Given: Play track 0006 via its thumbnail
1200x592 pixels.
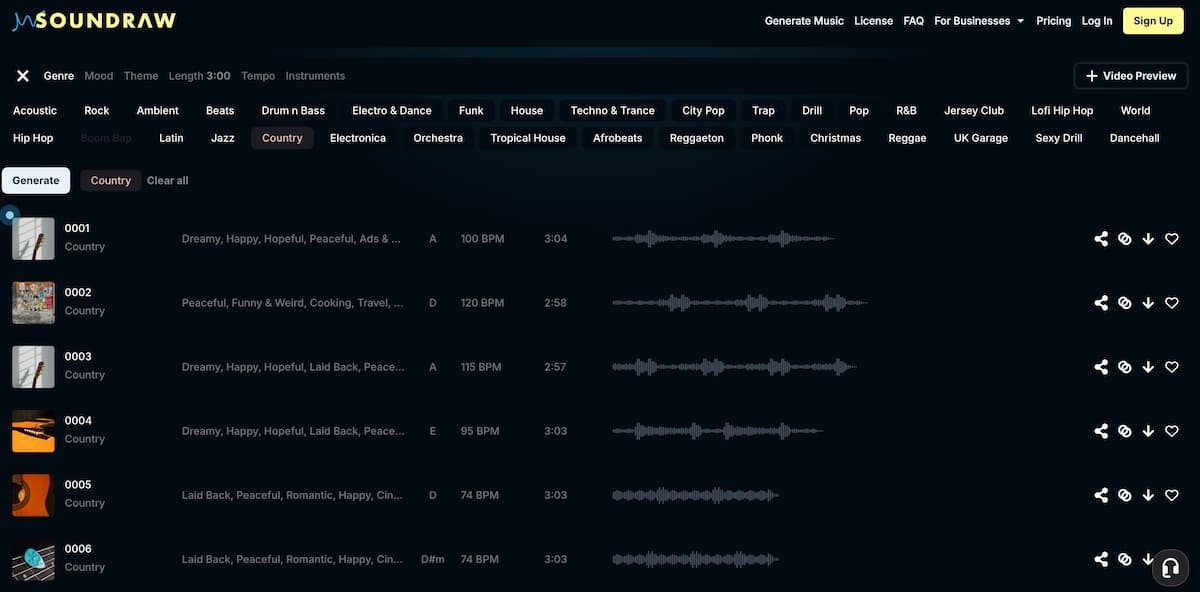Looking at the screenshot, I should click(x=33, y=559).
